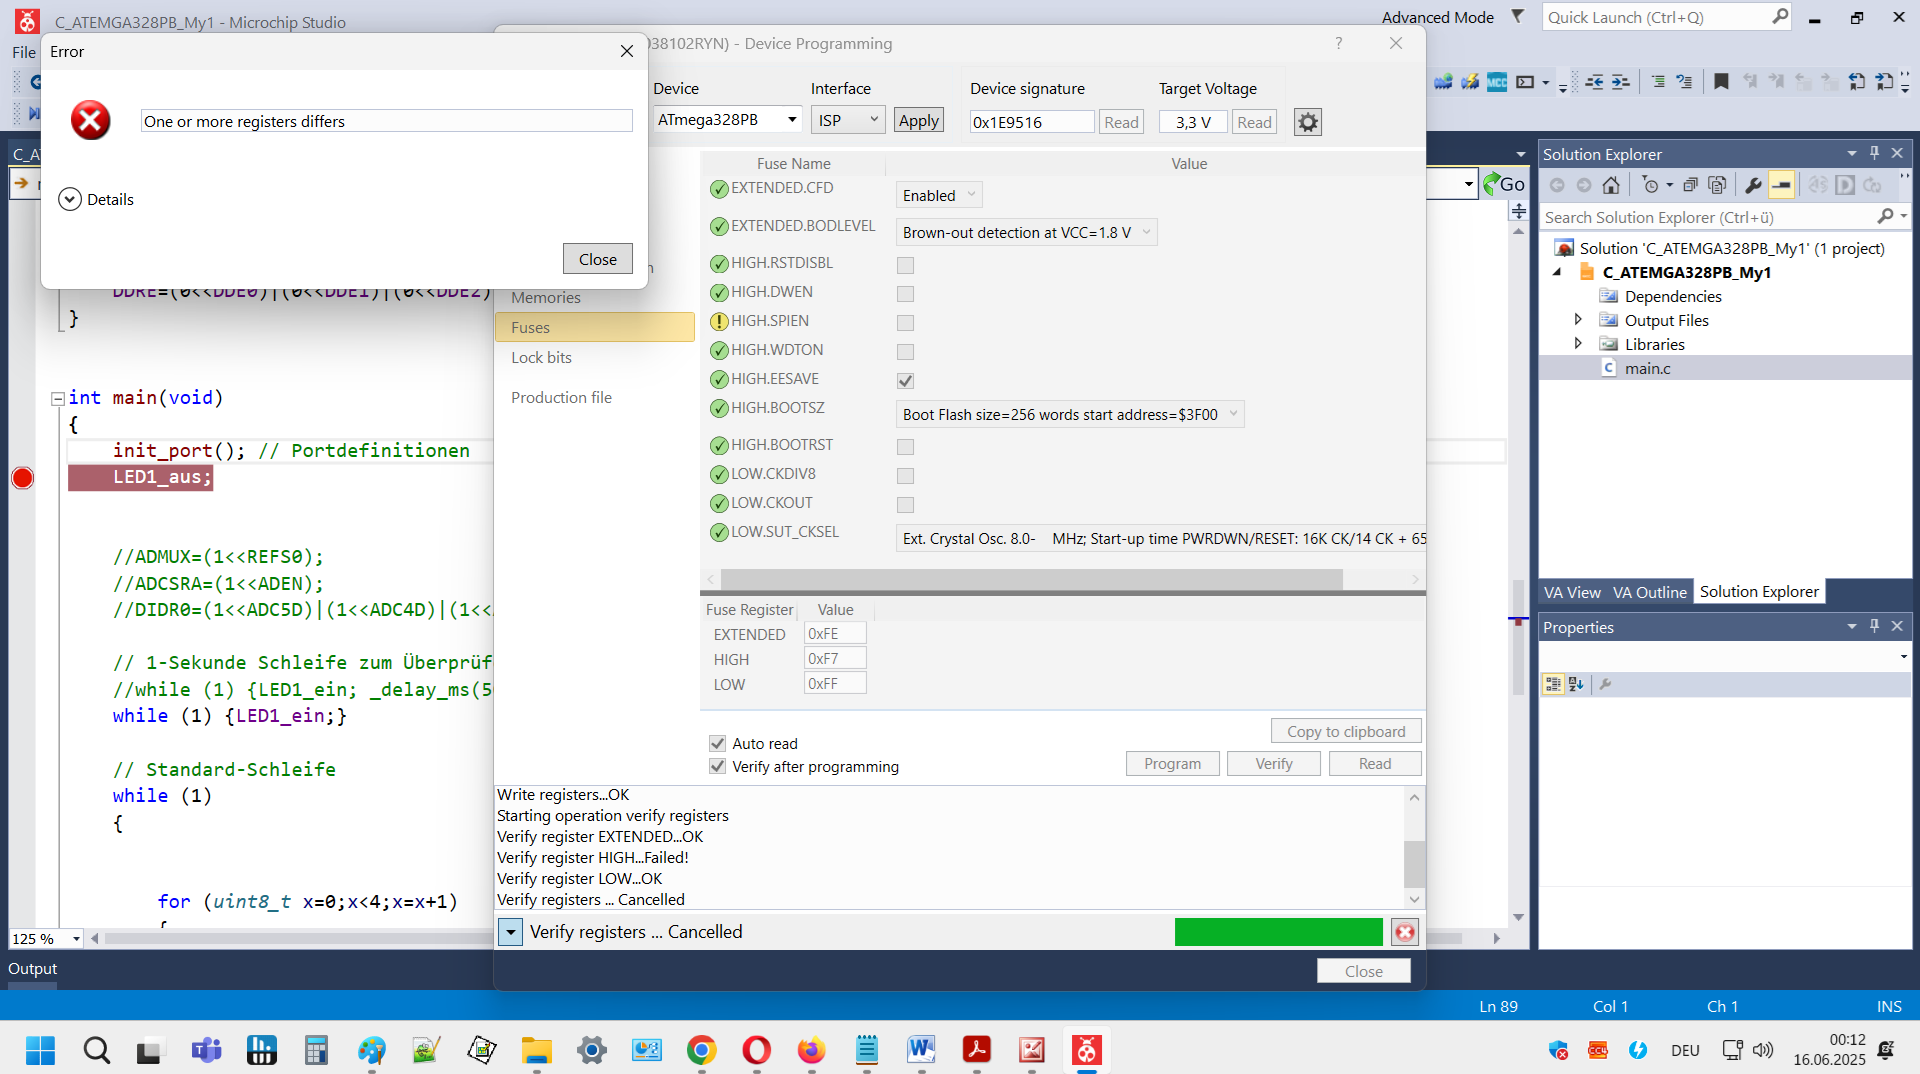The width and height of the screenshot is (1920, 1074).
Task: Click the Home icon in Solution Explorer
Action: [x=1611, y=185]
